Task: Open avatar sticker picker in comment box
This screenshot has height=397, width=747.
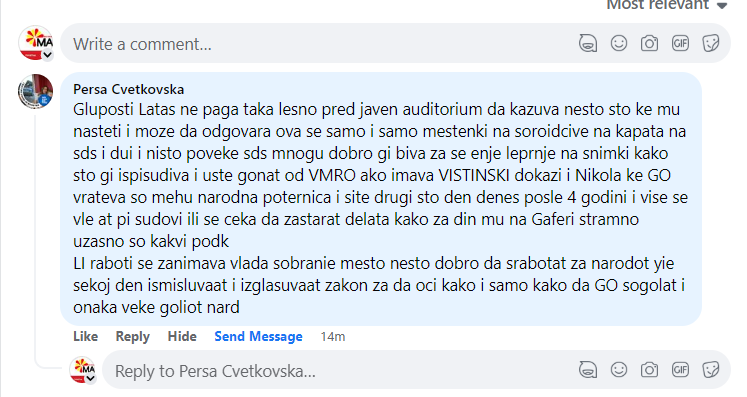Action: 588,43
